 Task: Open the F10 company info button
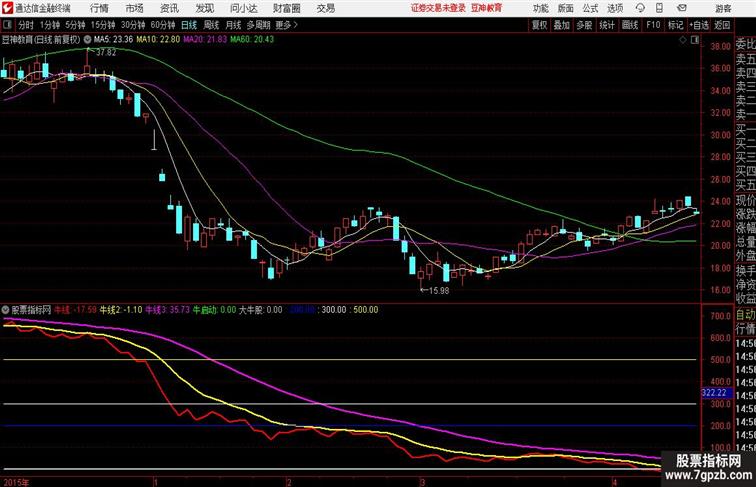tap(653, 25)
